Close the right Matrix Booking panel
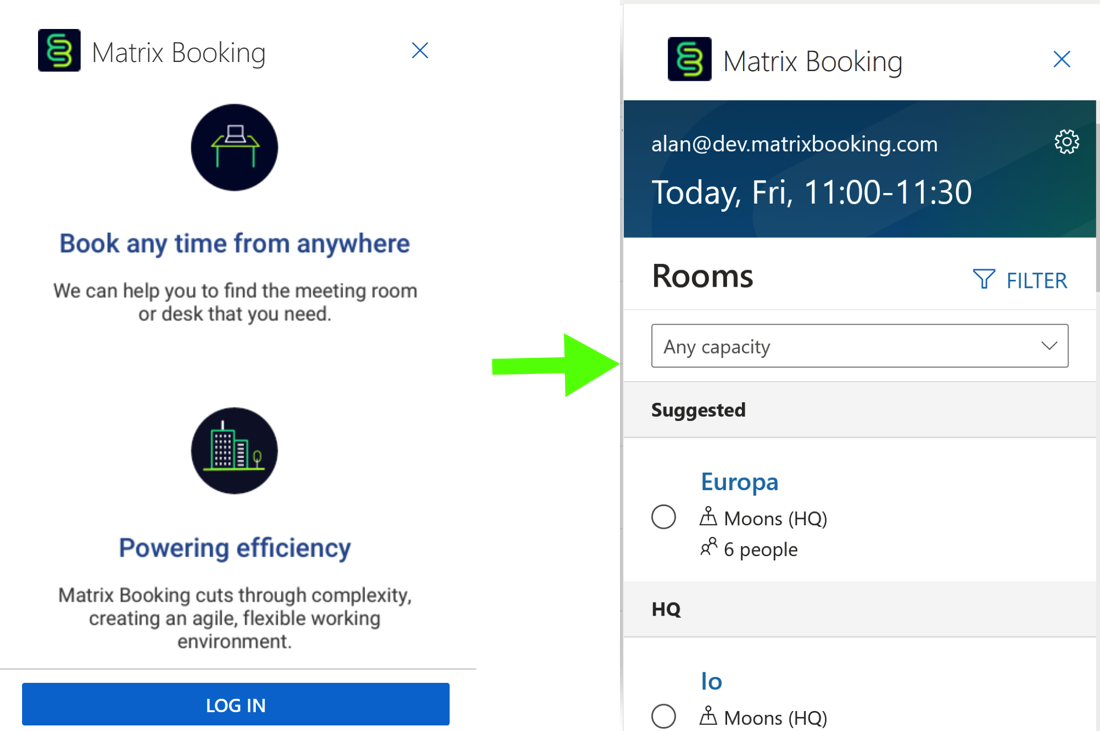Viewport: 1100px width, 731px height. (x=1062, y=60)
